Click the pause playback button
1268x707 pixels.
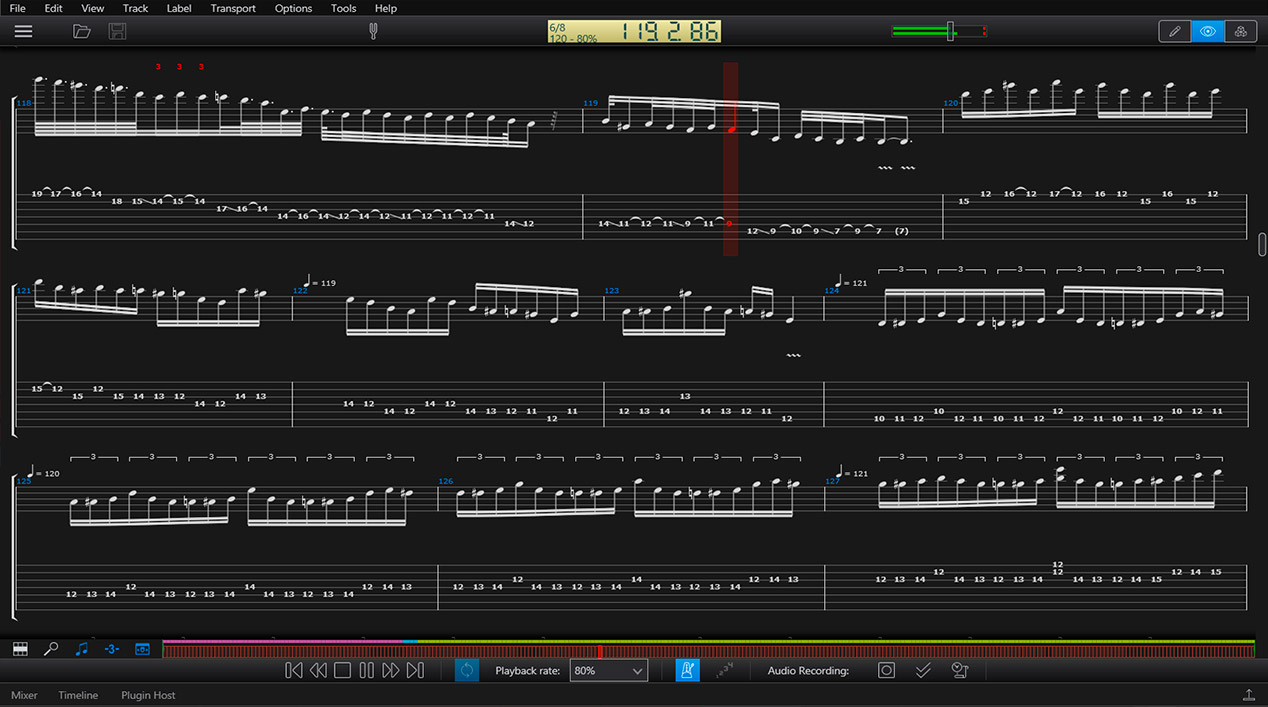pos(366,671)
